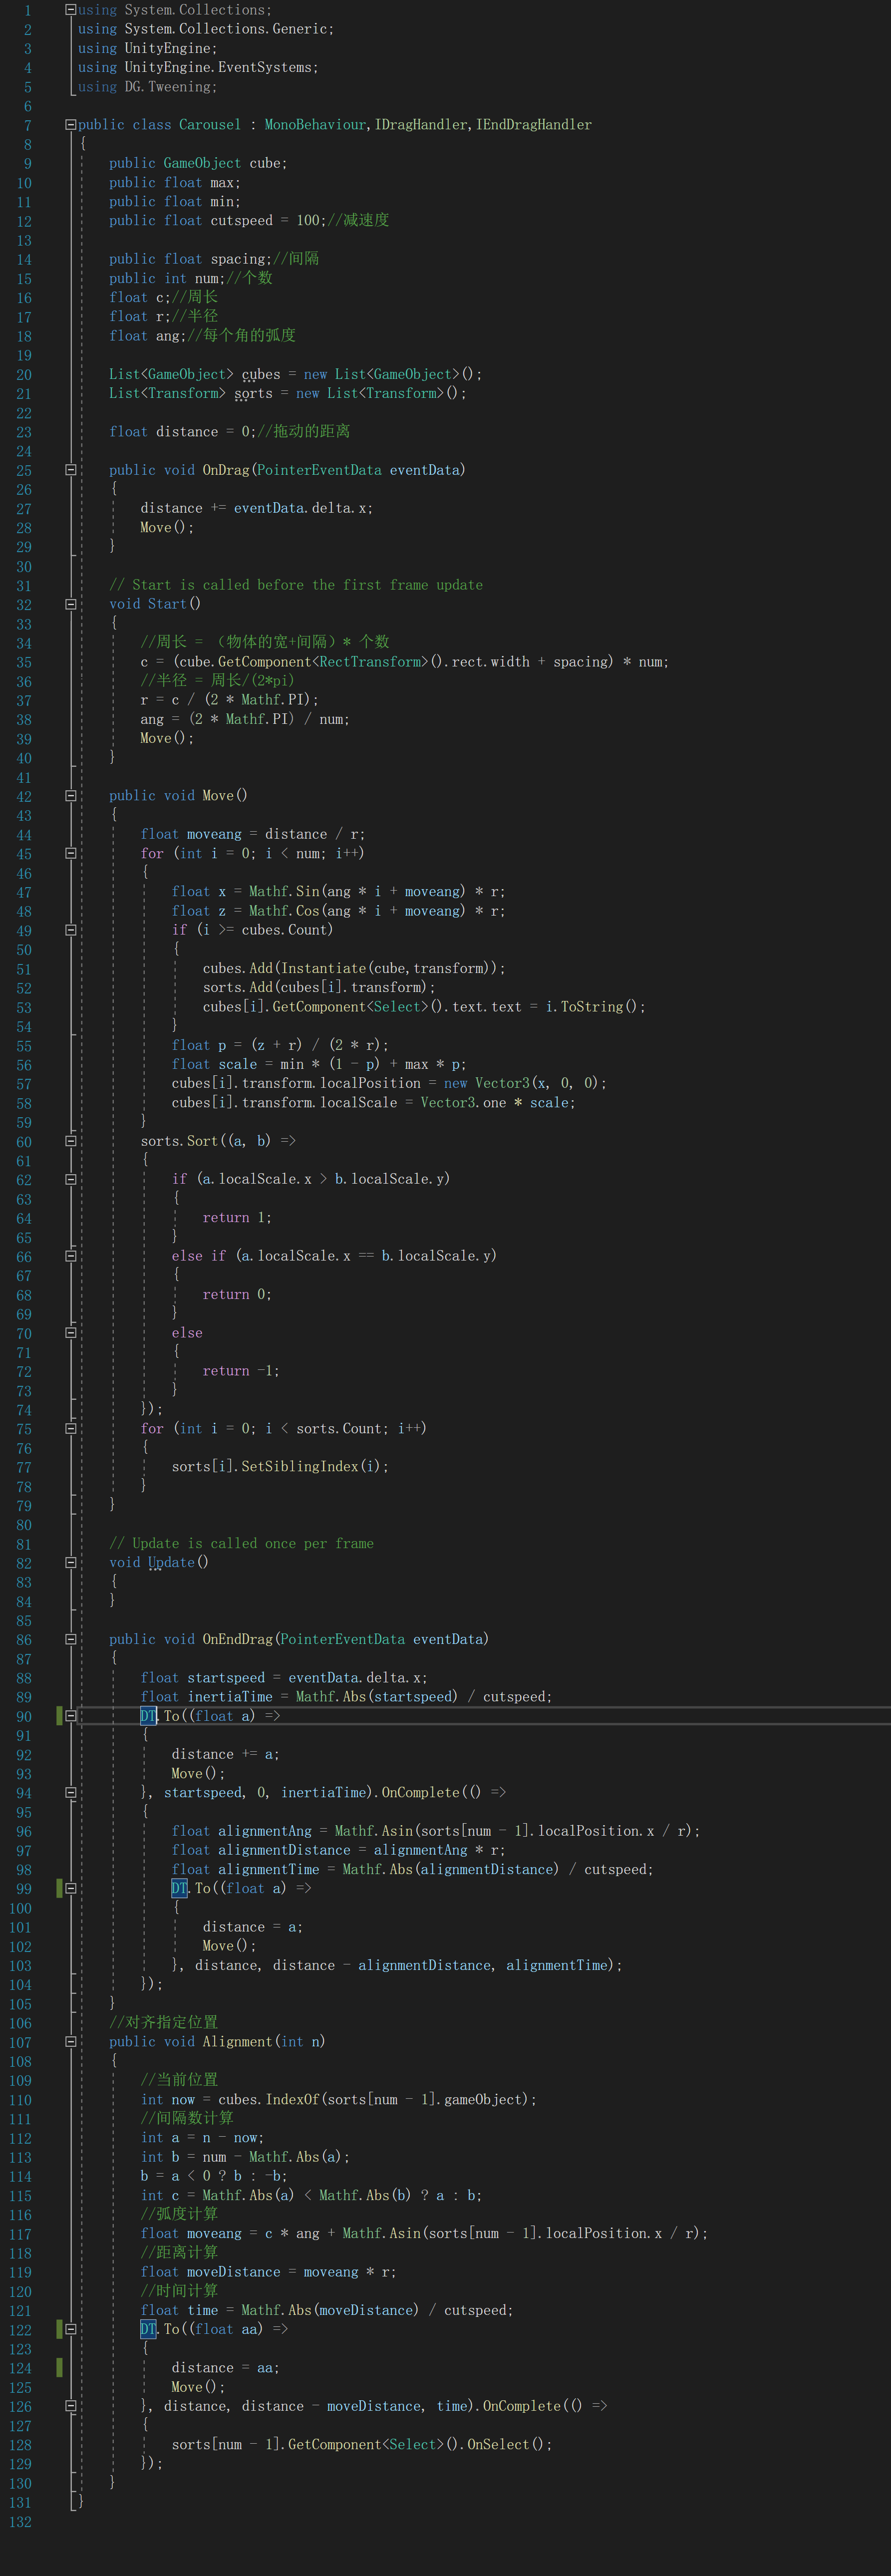This screenshot has height=2576, width=891.
Task: Click "UnityEngine.EventSystems" namespace
Action: pos(219,67)
